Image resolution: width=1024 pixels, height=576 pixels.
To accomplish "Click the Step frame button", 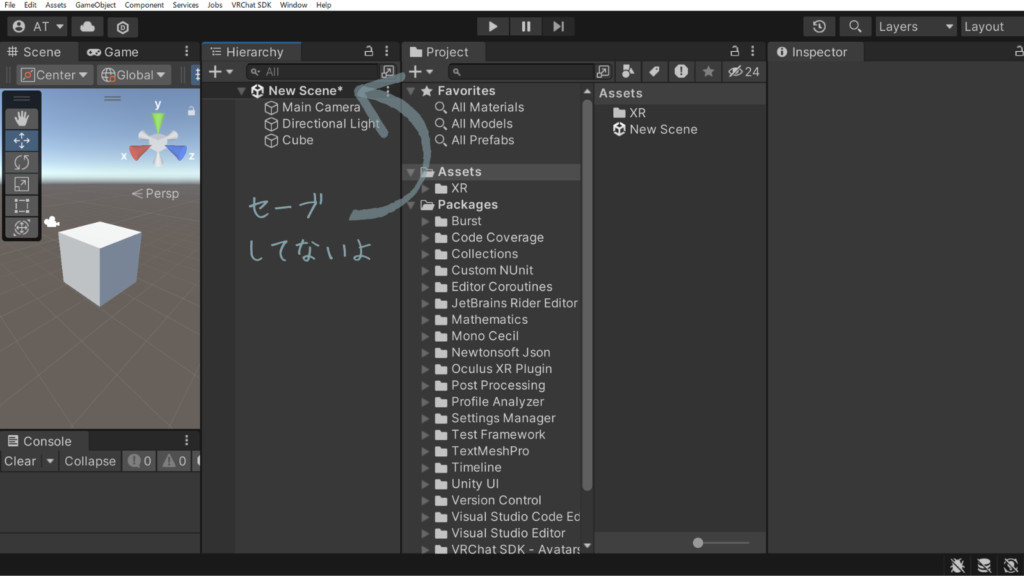I will coord(558,27).
